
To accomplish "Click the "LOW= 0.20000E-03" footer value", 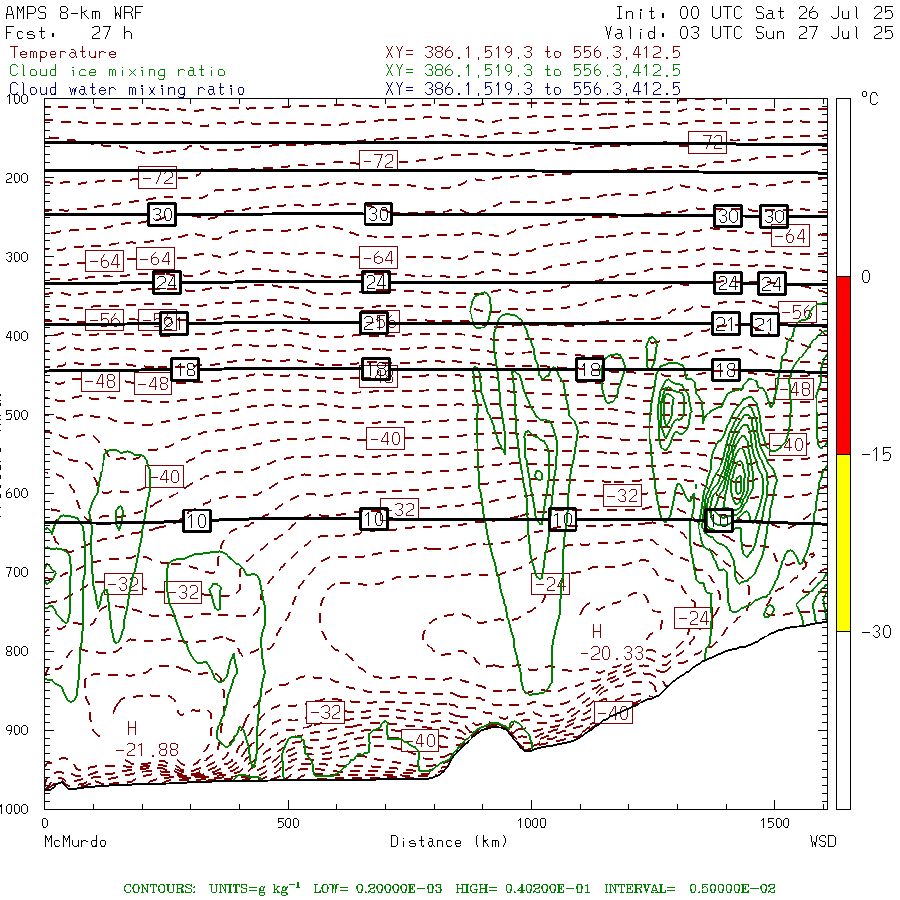I will (378, 889).
